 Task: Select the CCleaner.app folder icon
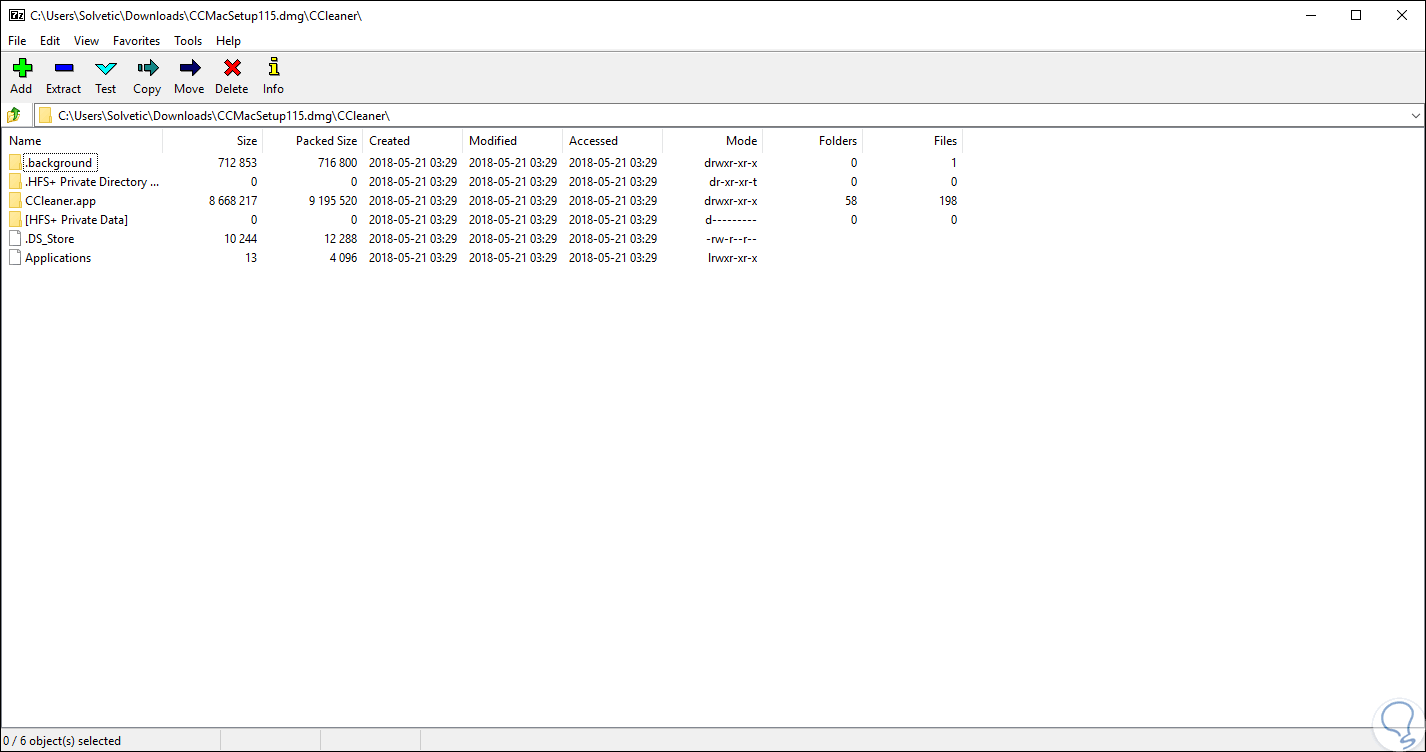pyautogui.click(x=15, y=201)
